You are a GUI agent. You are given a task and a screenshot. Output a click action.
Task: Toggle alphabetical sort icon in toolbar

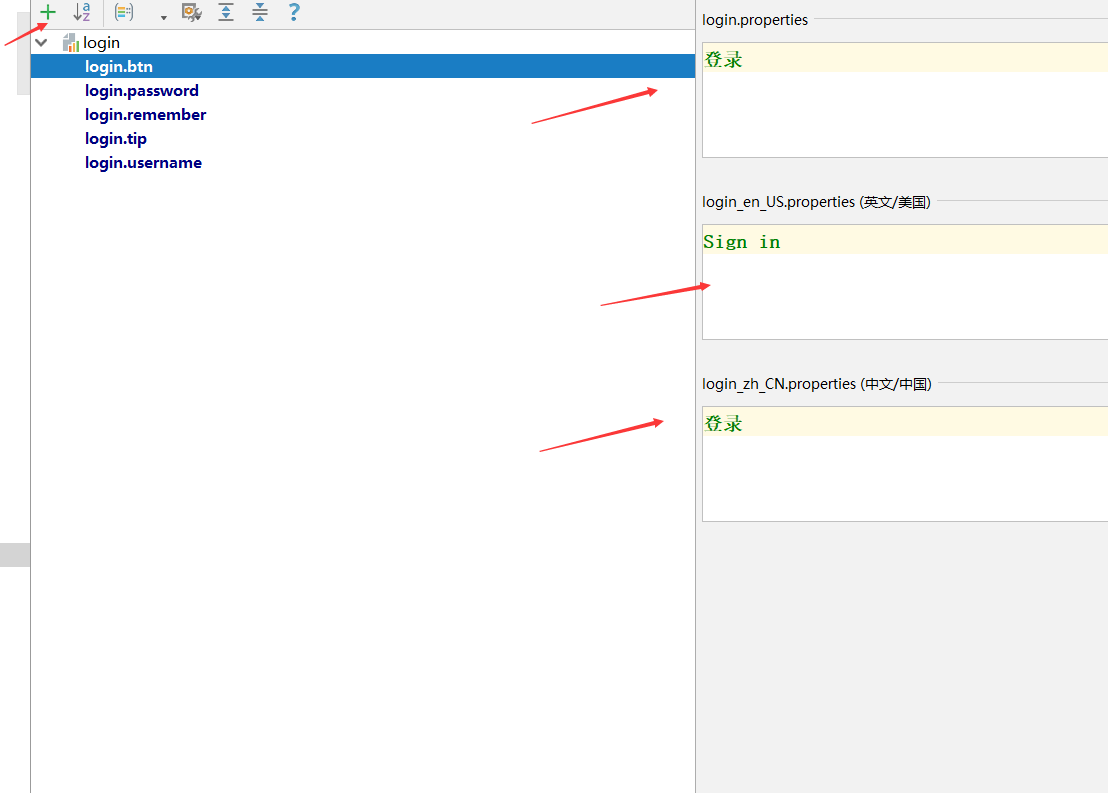coord(82,12)
